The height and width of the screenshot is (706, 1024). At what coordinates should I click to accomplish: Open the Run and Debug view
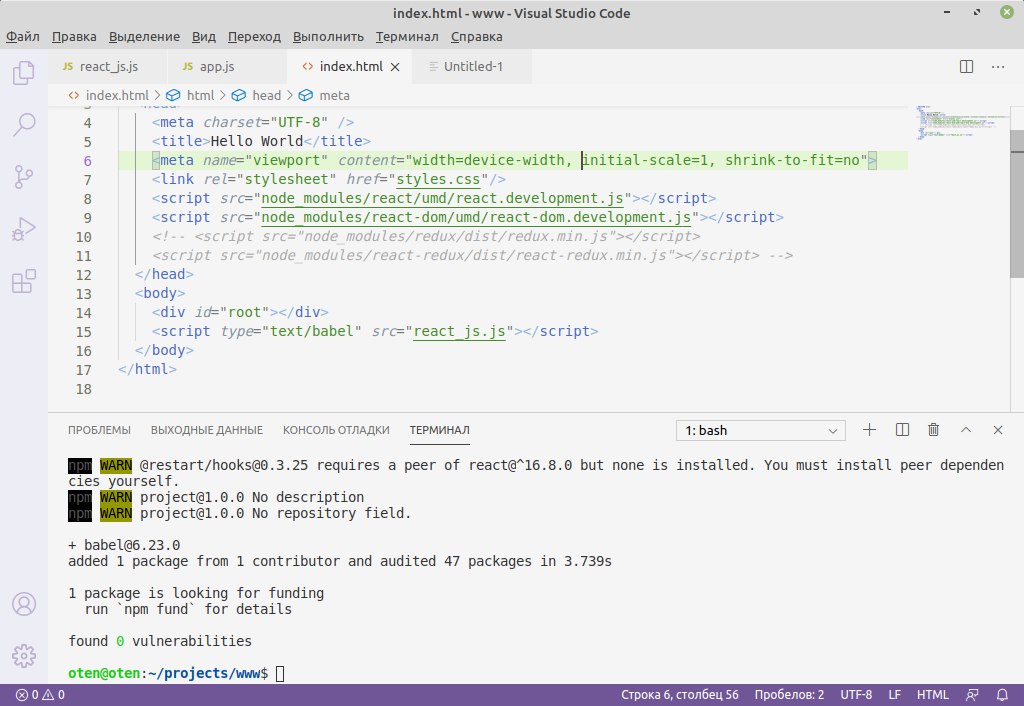(24, 229)
